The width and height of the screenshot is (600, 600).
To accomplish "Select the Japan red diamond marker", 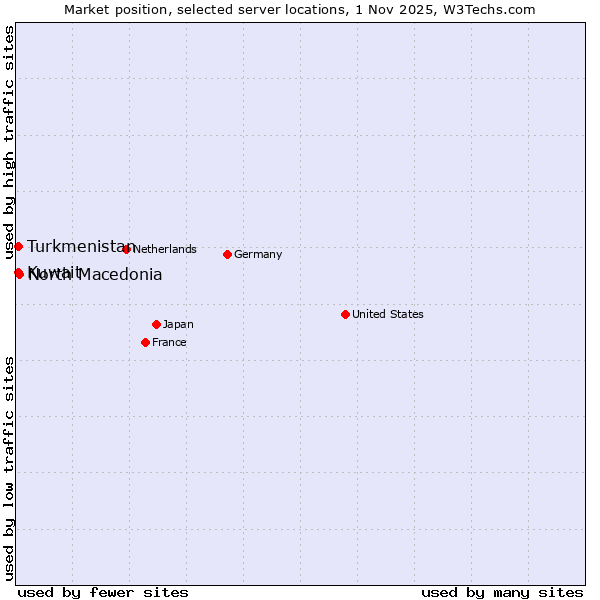I will pos(156,324).
